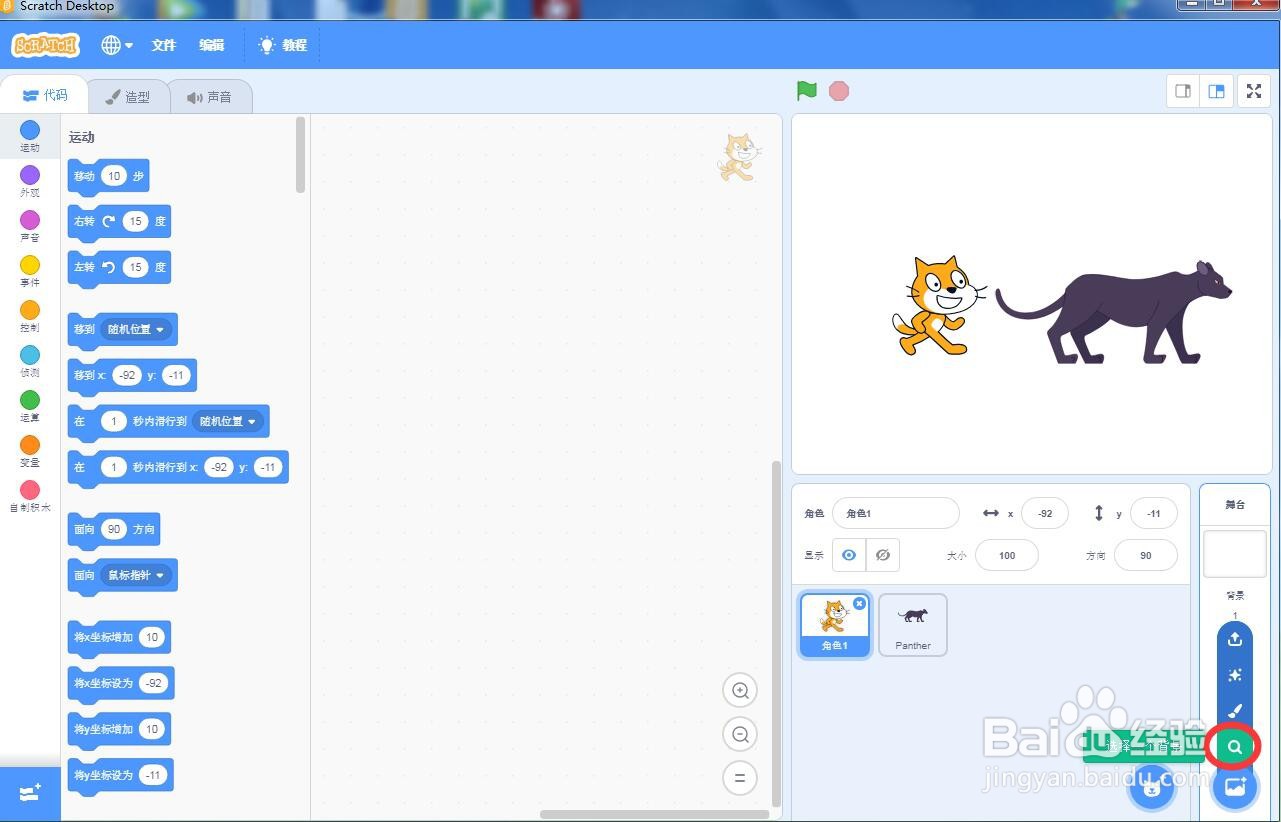Zoom in the code workspace
The width and height of the screenshot is (1281, 822).
point(740,690)
